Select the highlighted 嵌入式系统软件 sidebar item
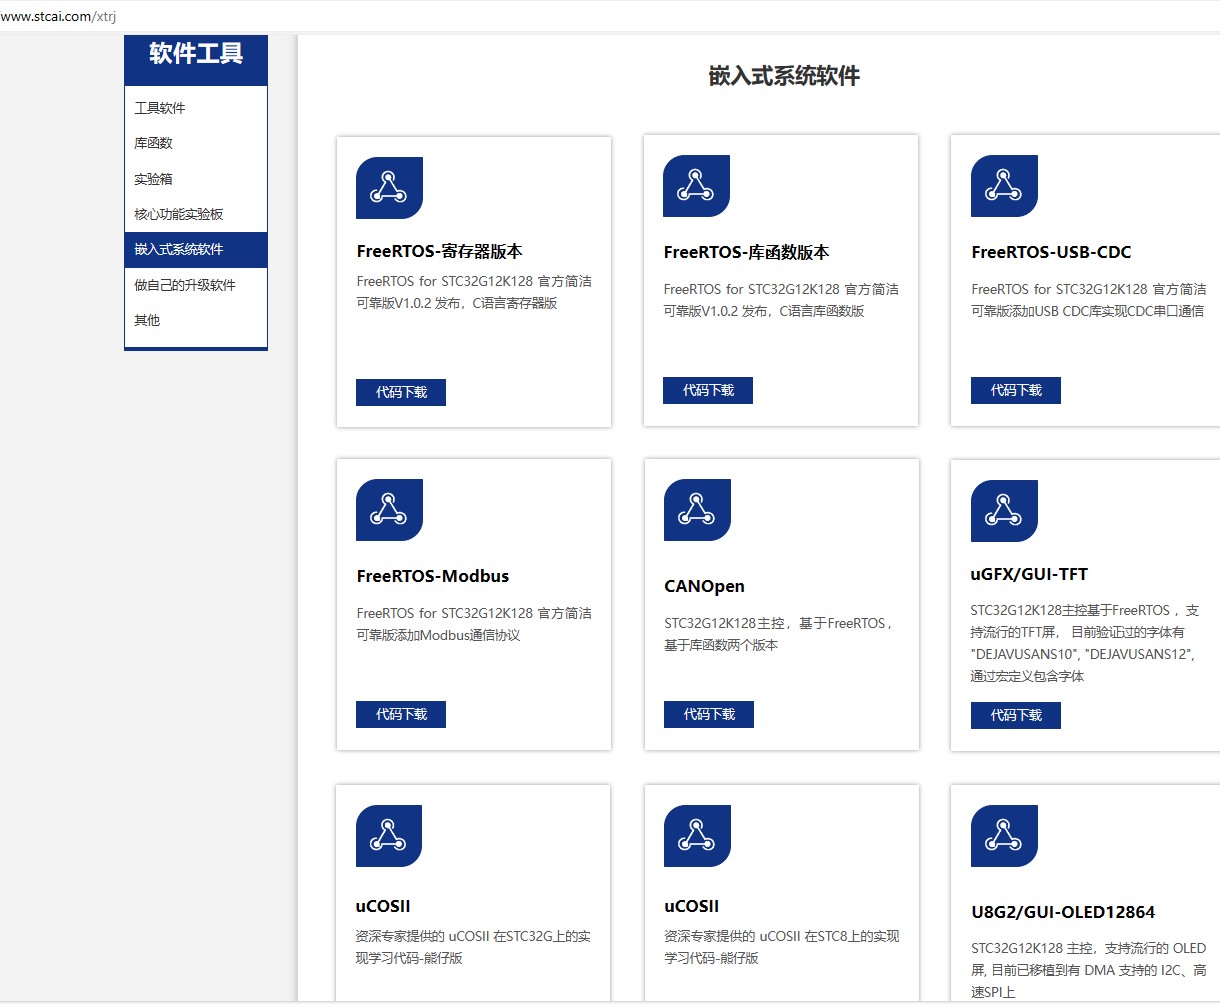 click(x=196, y=250)
